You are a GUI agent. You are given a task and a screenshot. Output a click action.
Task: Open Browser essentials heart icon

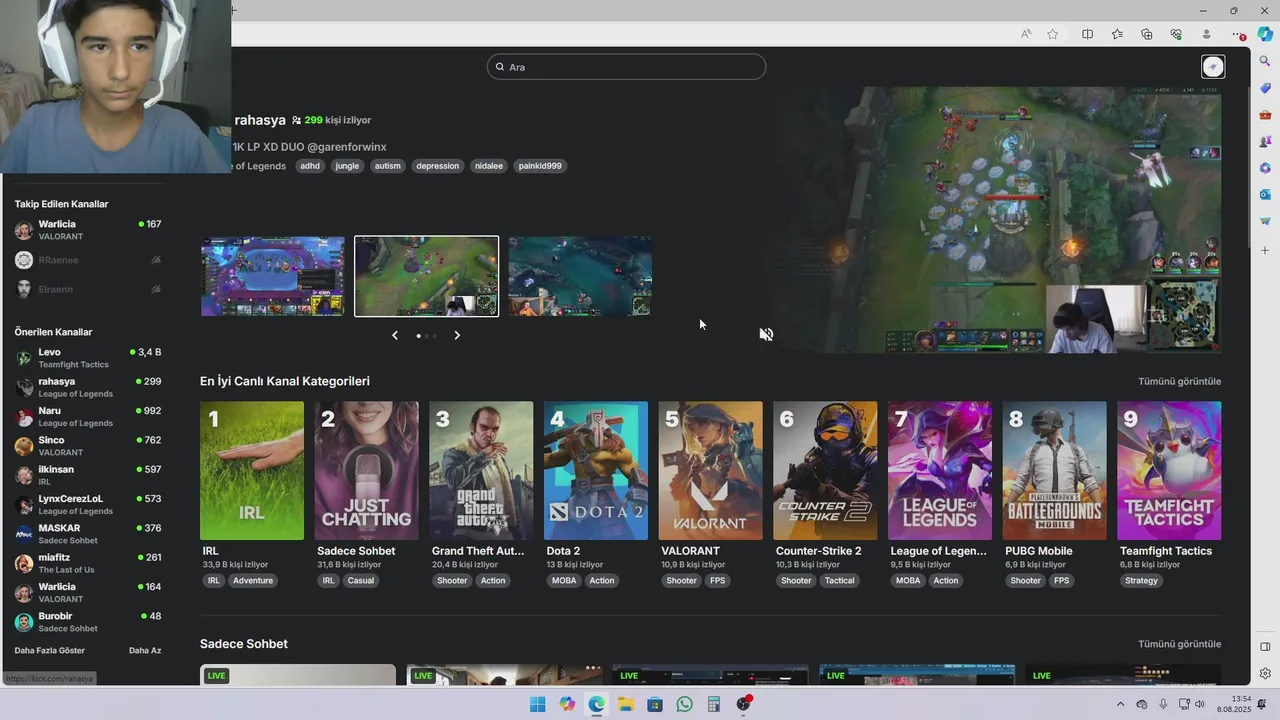coord(1176,34)
